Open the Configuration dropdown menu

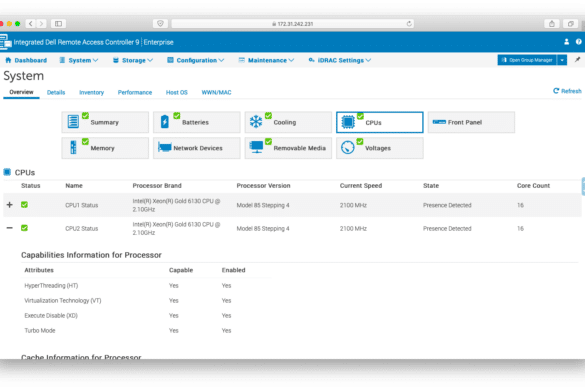[195, 60]
